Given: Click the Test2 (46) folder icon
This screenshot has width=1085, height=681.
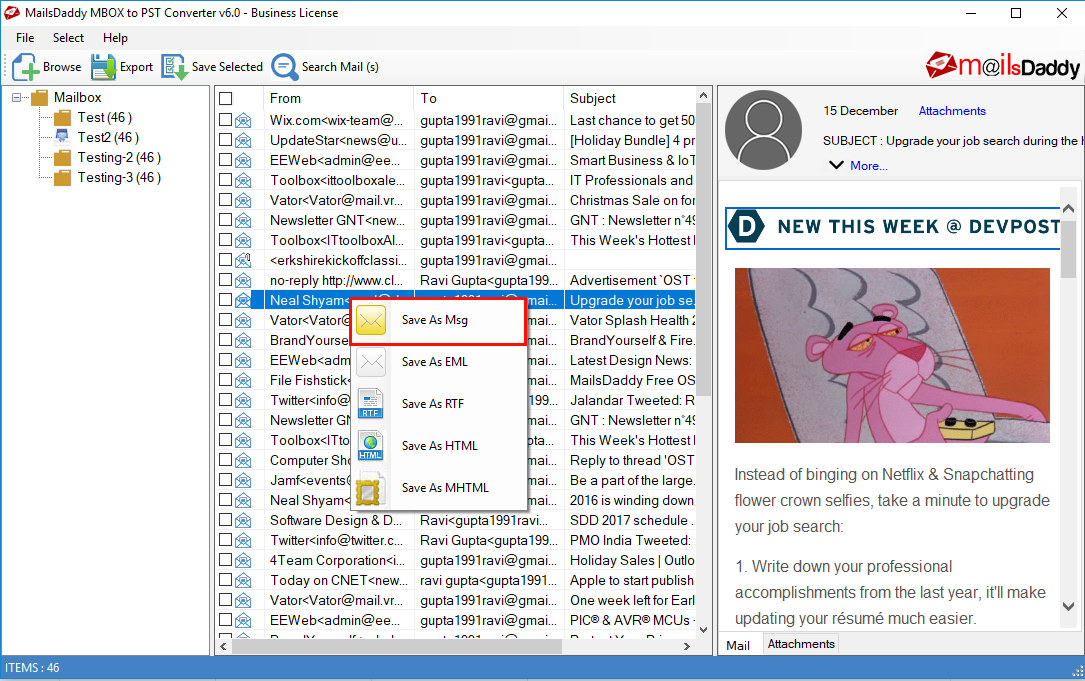Looking at the screenshot, I should [x=62, y=137].
